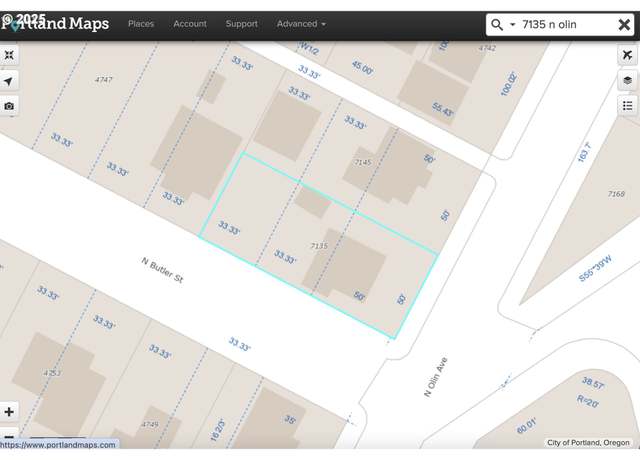This screenshot has width=640, height=460.
Task: Click the 4742 parcel label
Action: 487,48
